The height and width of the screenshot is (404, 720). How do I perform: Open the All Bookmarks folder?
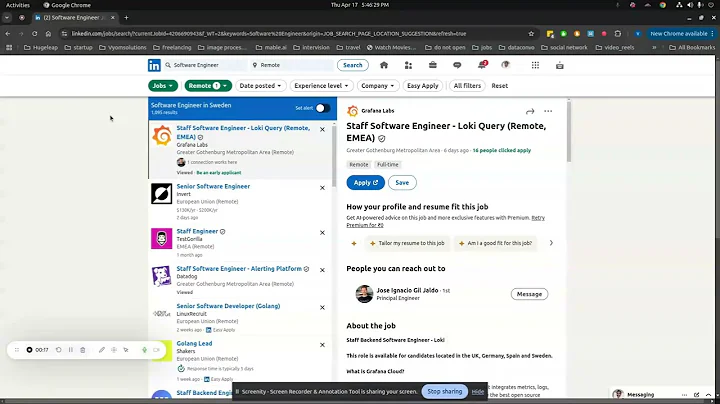pyautogui.click(x=692, y=47)
